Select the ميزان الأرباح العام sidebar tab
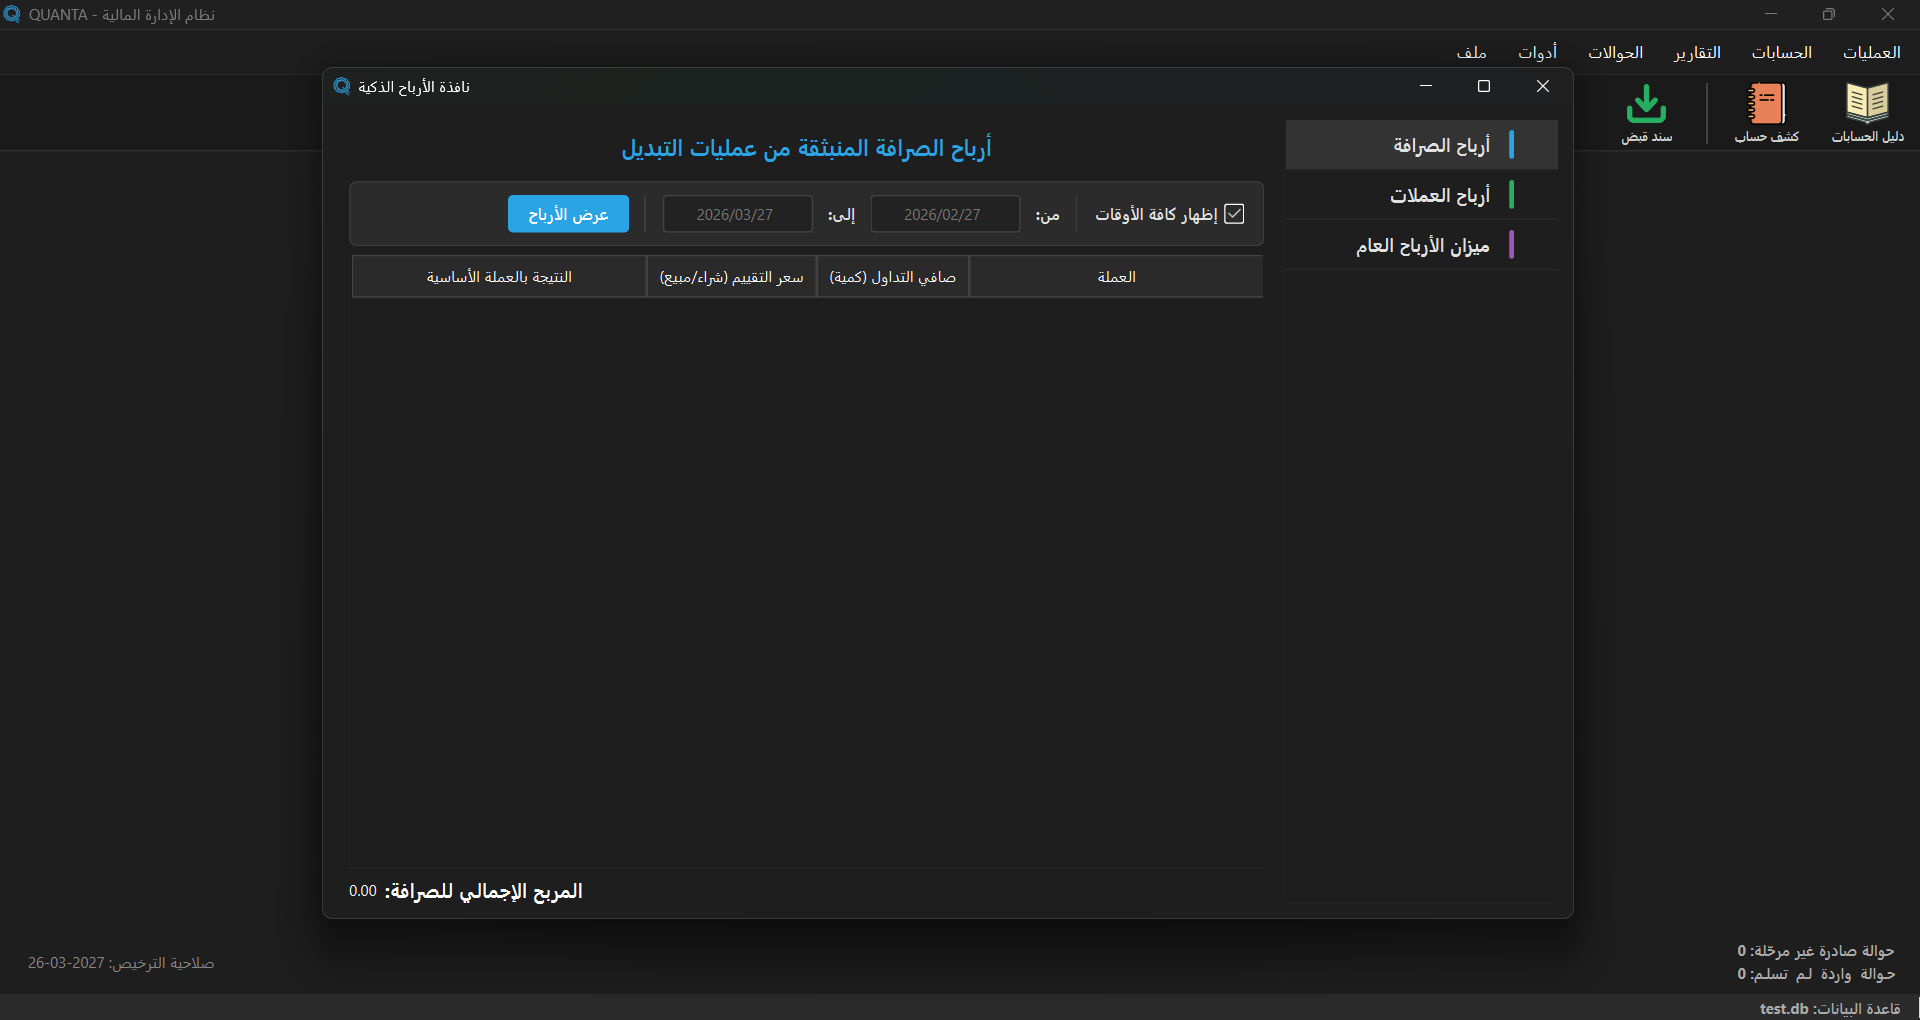The width and height of the screenshot is (1920, 1020). [1421, 245]
